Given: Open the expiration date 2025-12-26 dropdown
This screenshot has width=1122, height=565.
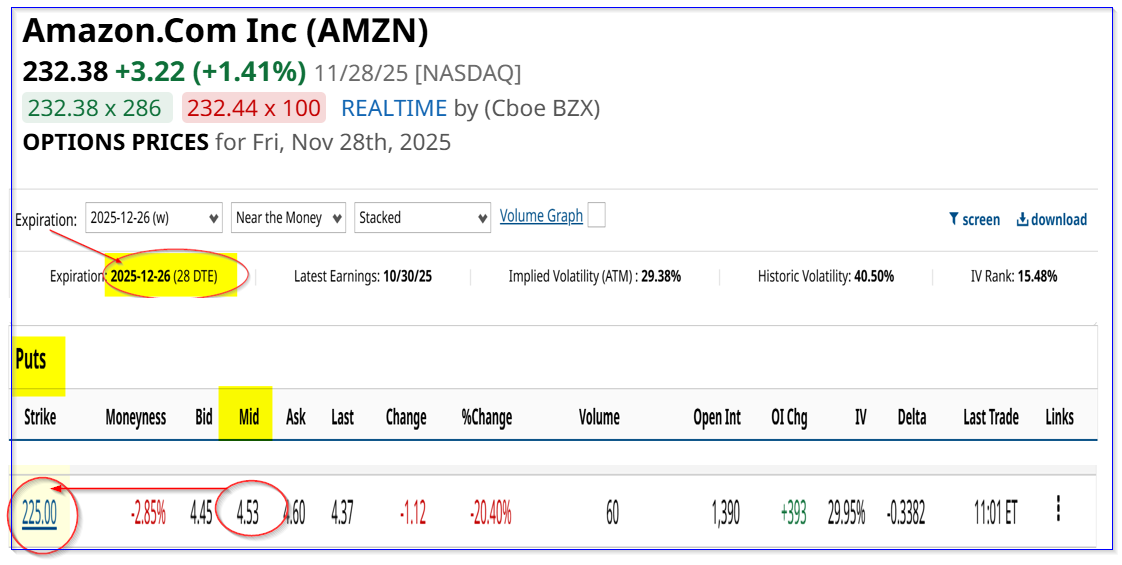Looking at the screenshot, I should (x=154, y=218).
